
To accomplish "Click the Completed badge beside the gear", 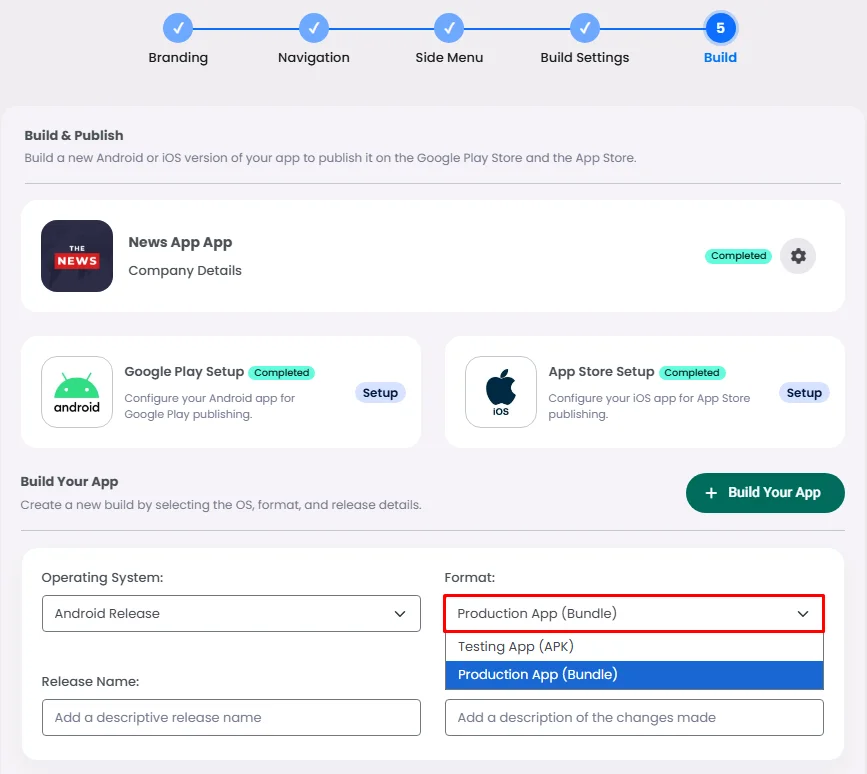I will tap(738, 256).
